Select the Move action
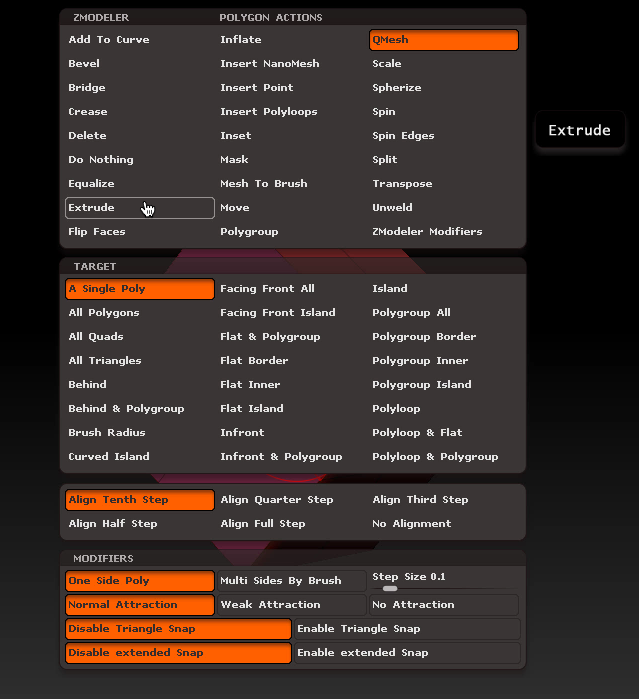The height and width of the screenshot is (699, 639). [292, 208]
